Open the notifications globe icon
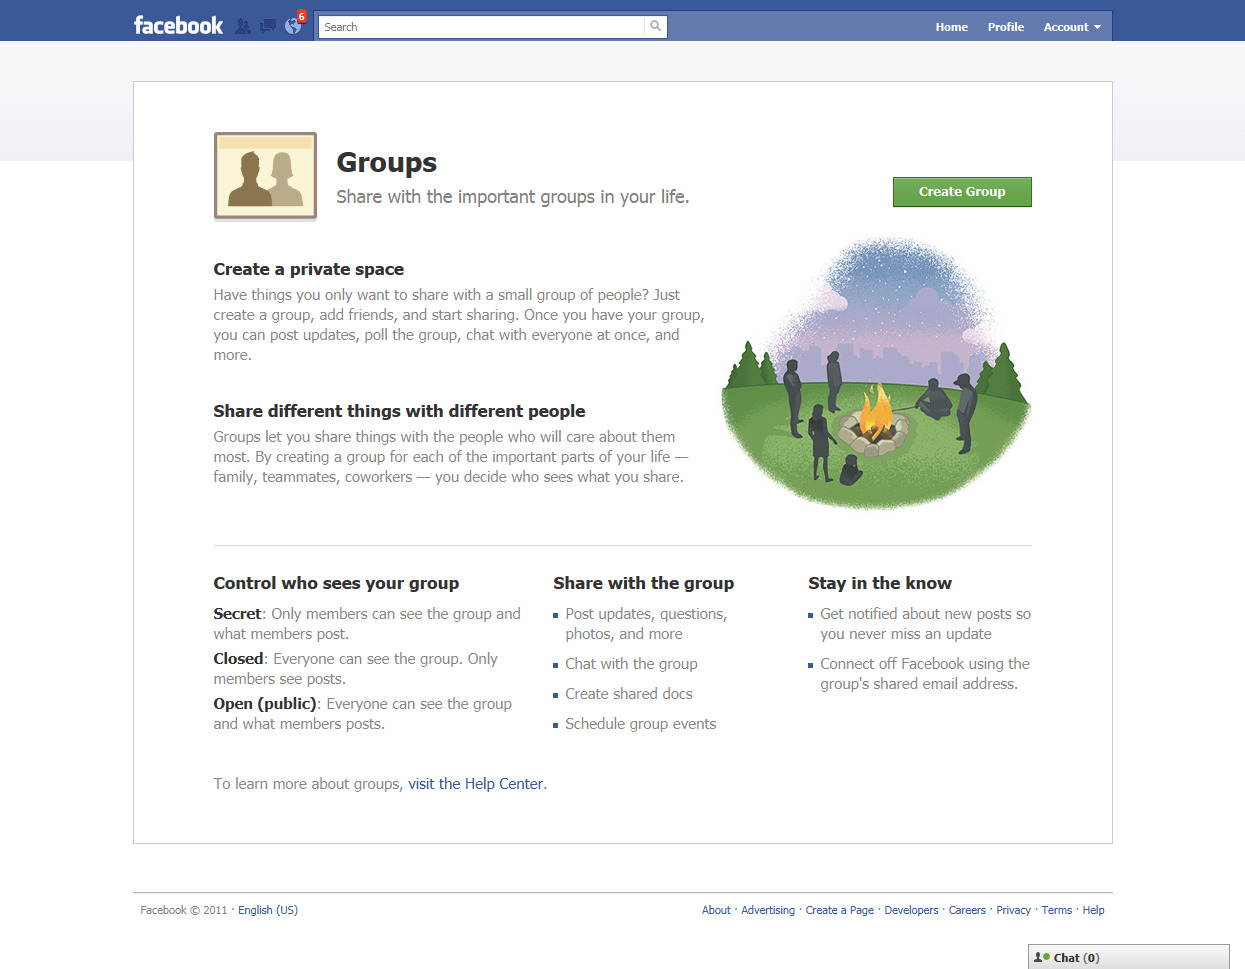 pyautogui.click(x=293, y=26)
